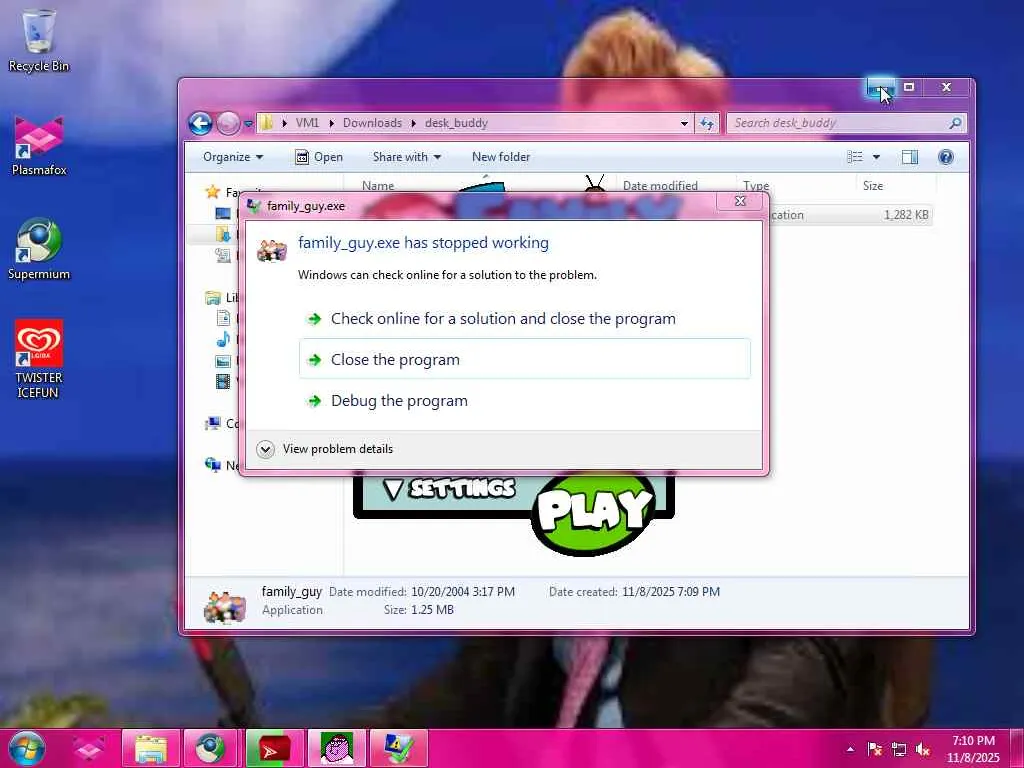Select the Computer icon in navigation pane
Image resolution: width=1024 pixels, height=768 pixels.
click(x=212, y=423)
